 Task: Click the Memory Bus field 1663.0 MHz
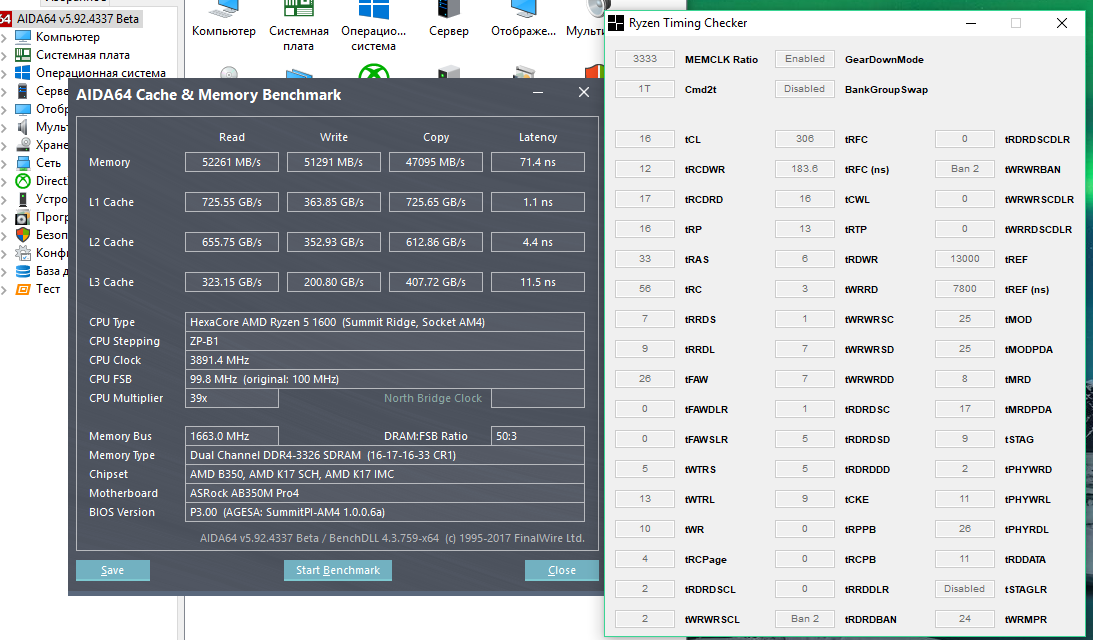click(x=231, y=436)
